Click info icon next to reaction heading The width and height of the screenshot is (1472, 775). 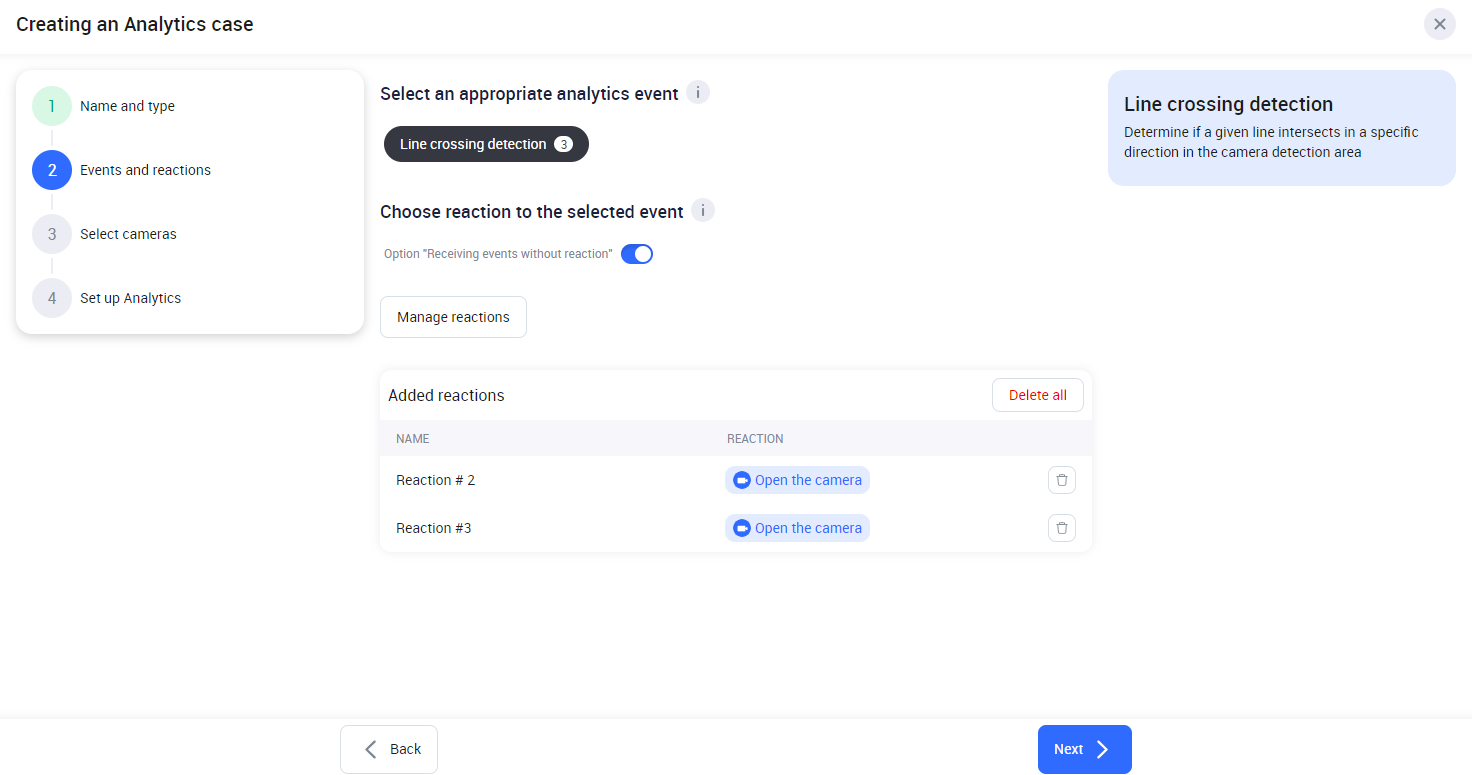click(x=703, y=211)
